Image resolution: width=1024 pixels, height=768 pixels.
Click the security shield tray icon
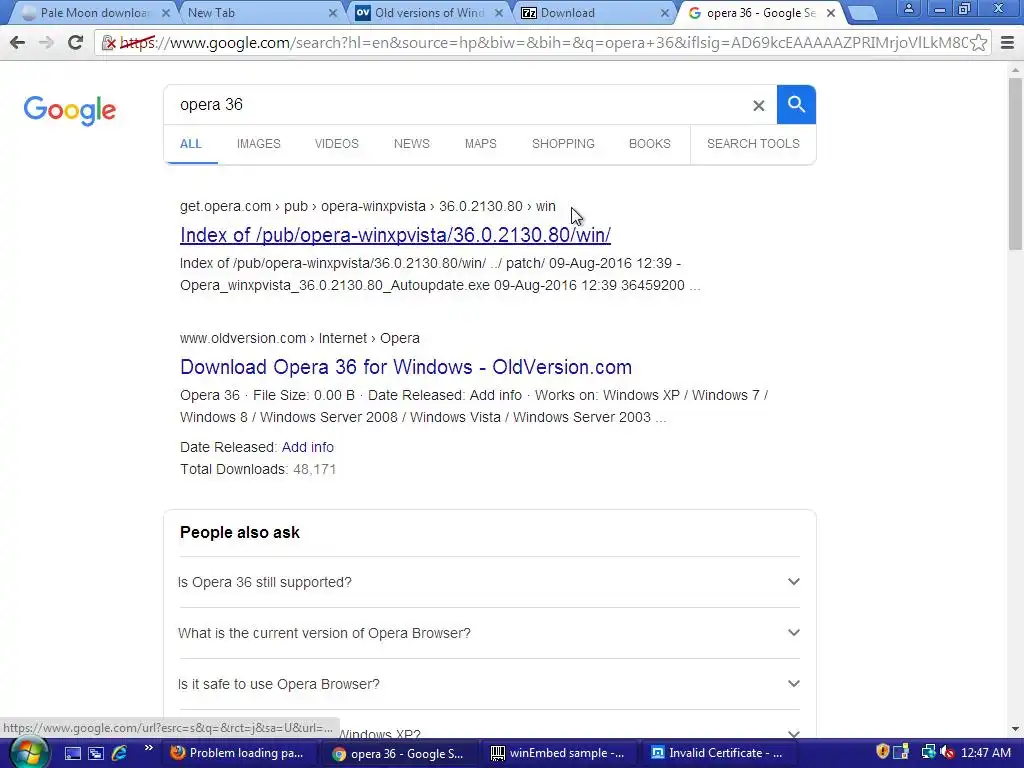tap(882, 752)
